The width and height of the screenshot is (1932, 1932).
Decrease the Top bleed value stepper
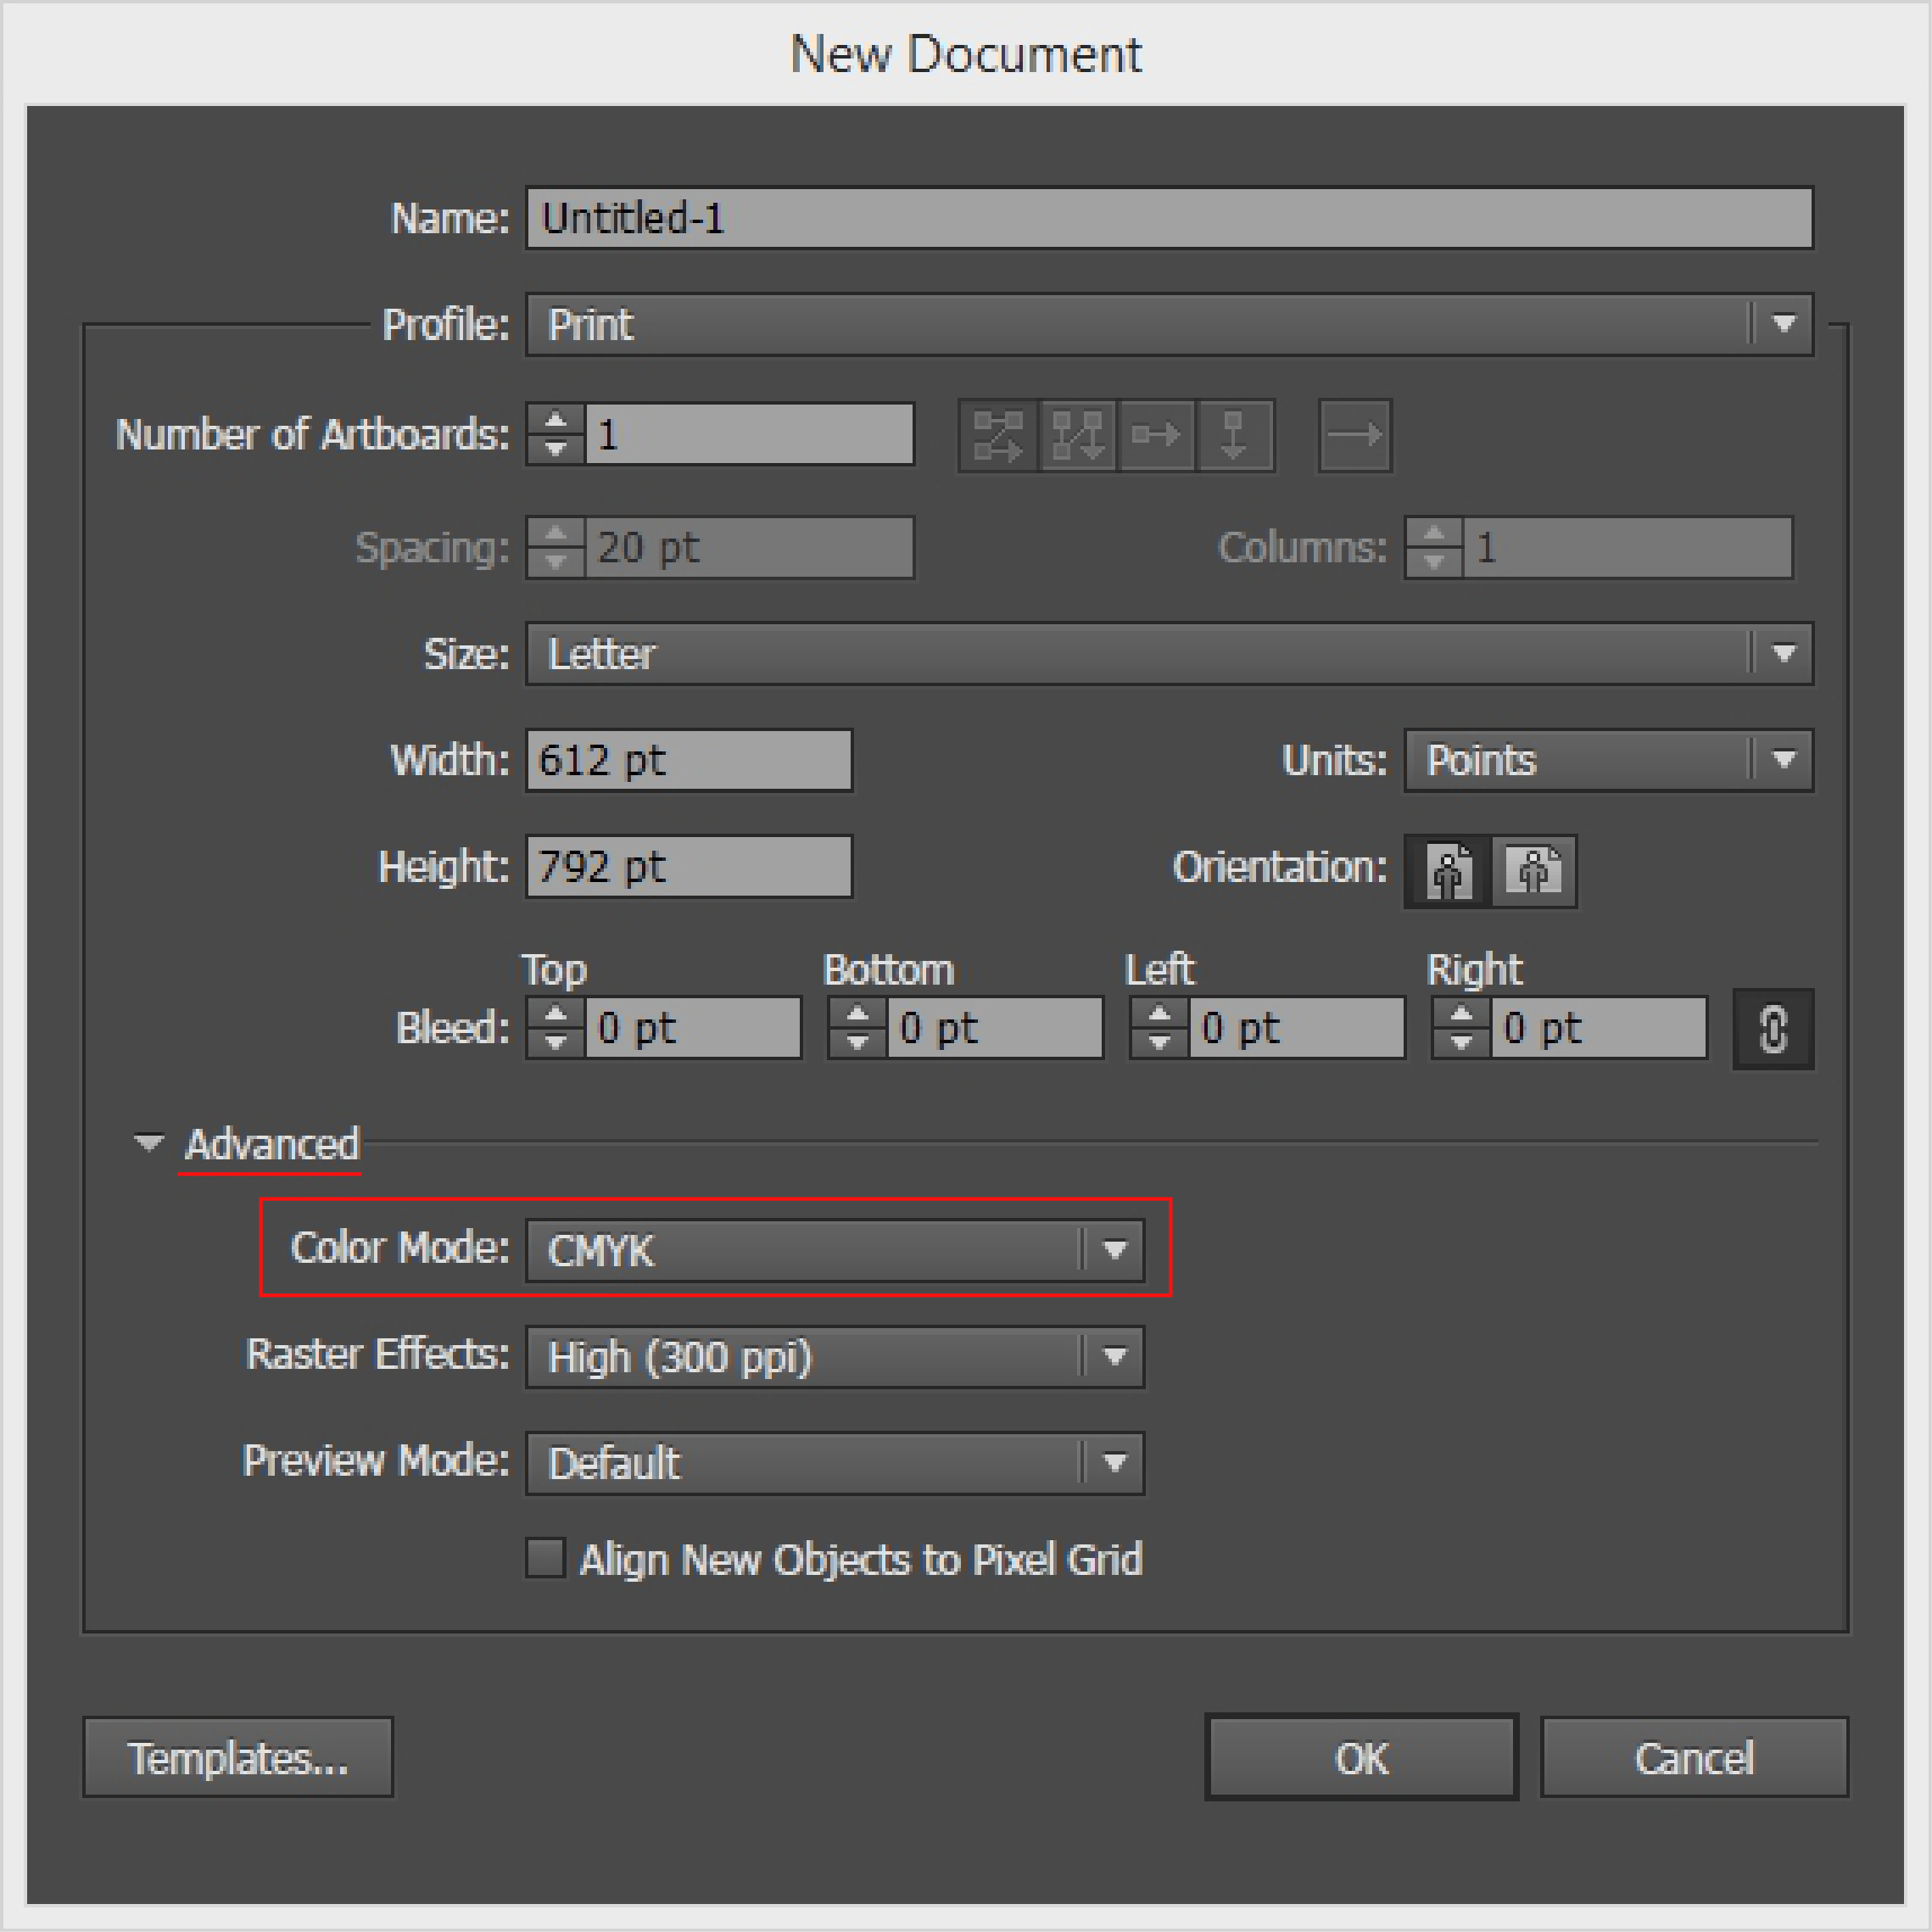click(x=555, y=1042)
